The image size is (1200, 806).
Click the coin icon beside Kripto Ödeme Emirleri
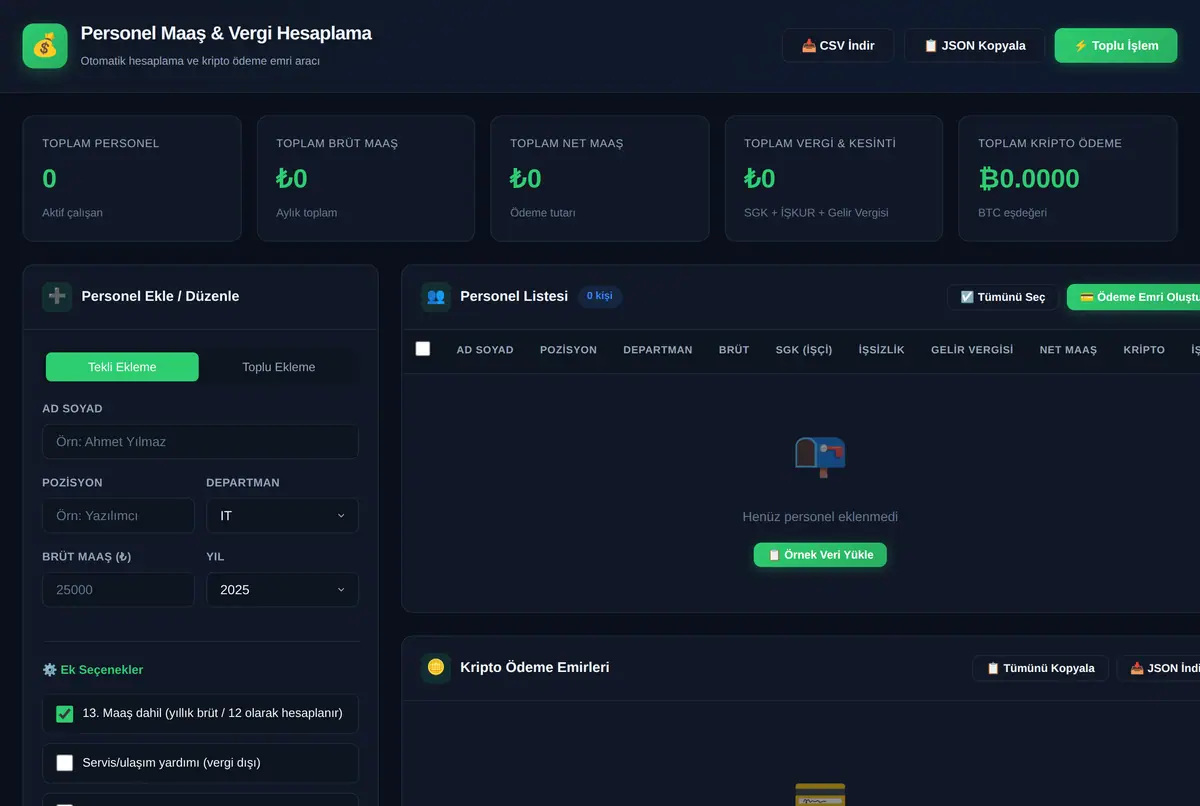coord(436,667)
